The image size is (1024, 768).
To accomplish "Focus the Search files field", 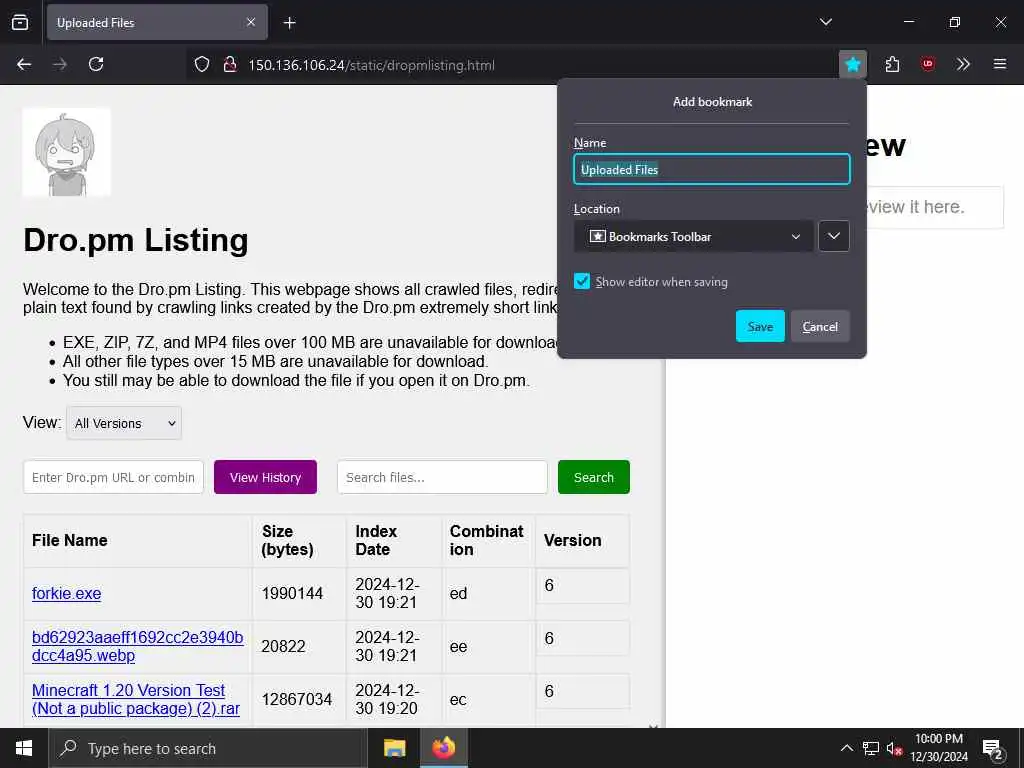I will click(x=442, y=477).
